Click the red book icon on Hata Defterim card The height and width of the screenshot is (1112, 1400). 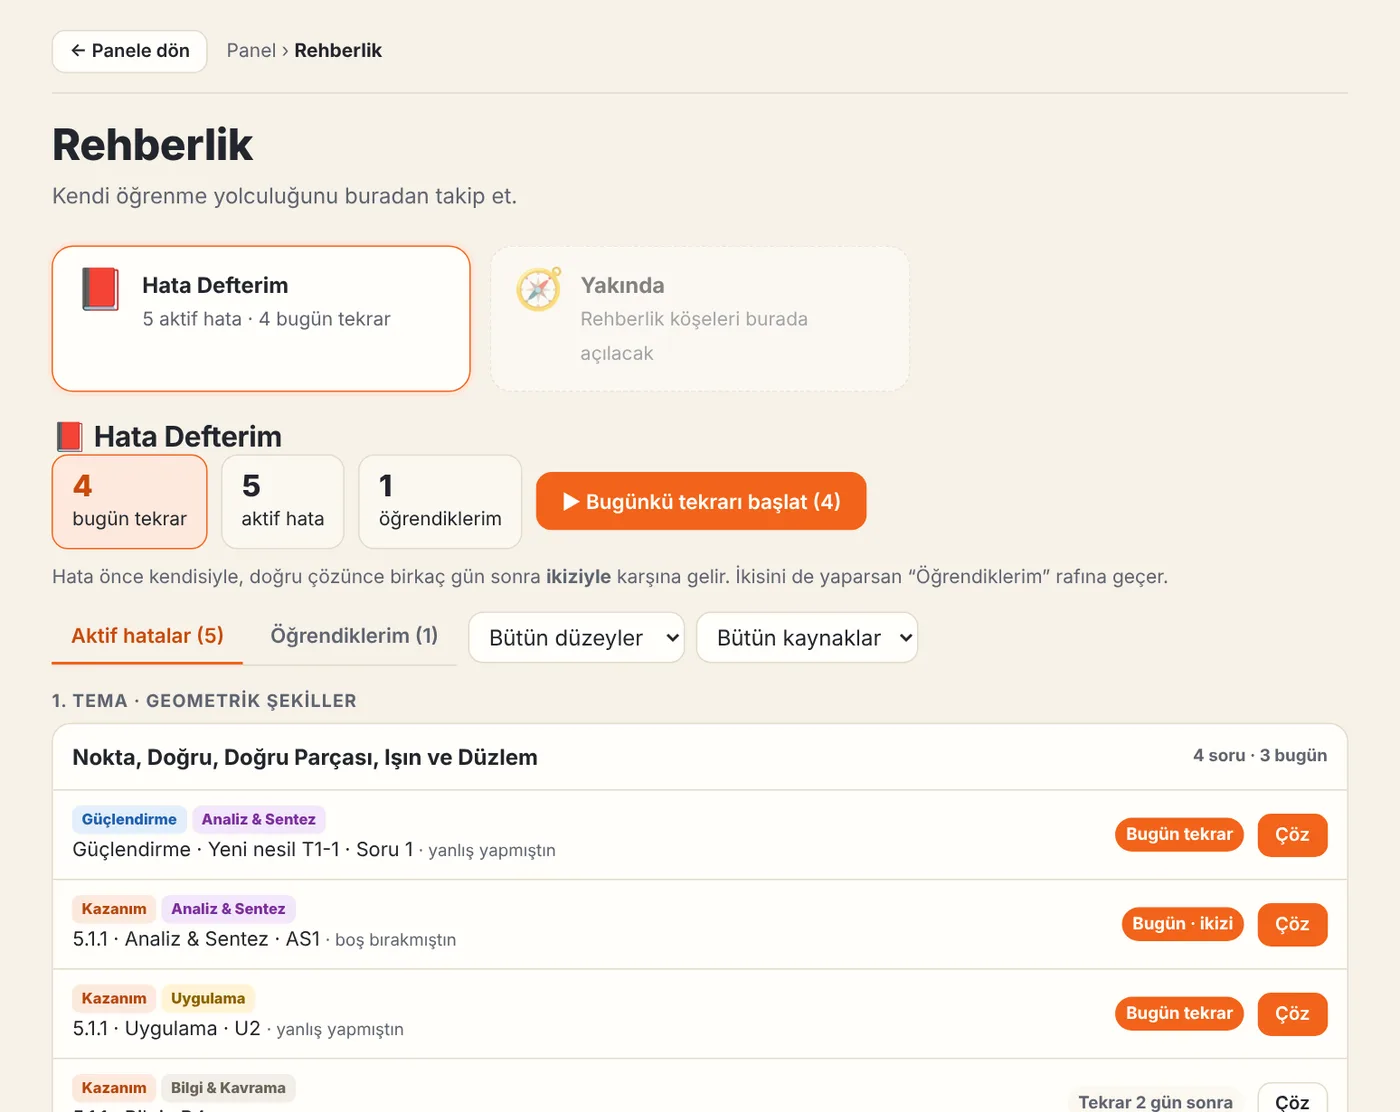pyautogui.click(x=100, y=289)
